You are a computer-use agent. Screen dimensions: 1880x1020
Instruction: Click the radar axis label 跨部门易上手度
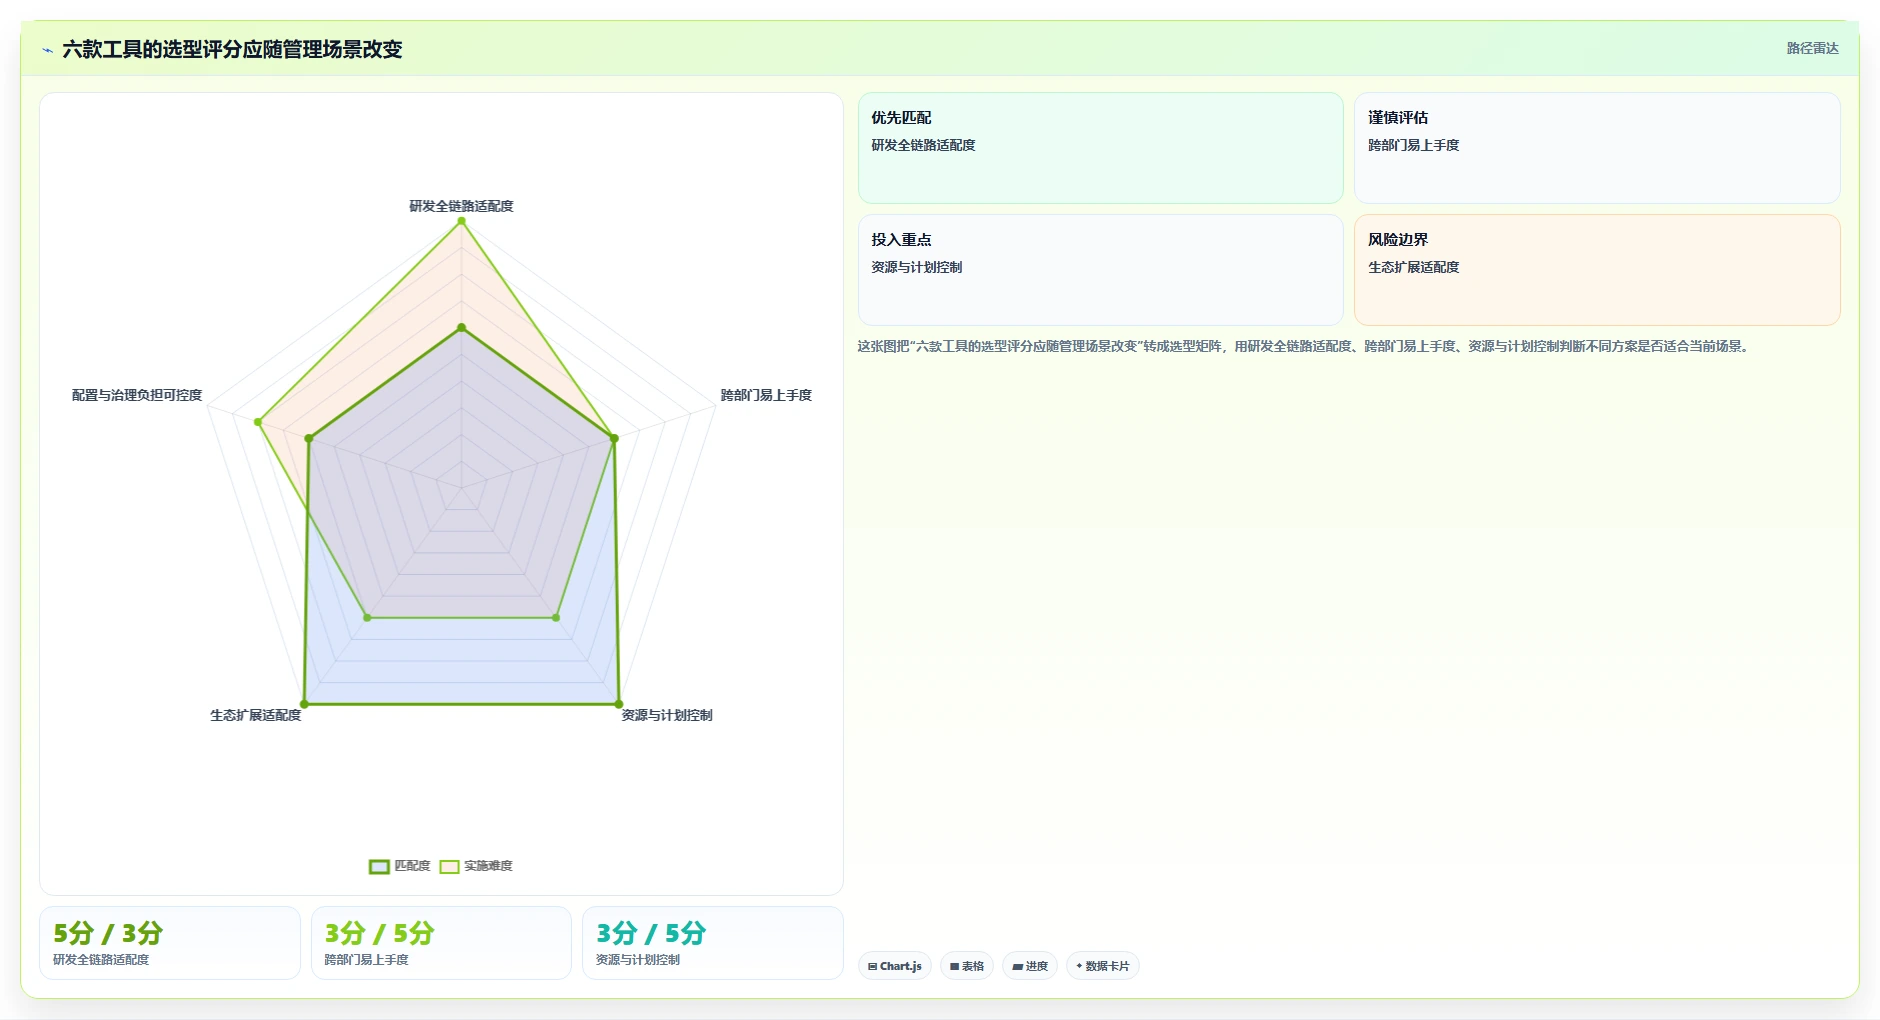point(766,395)
